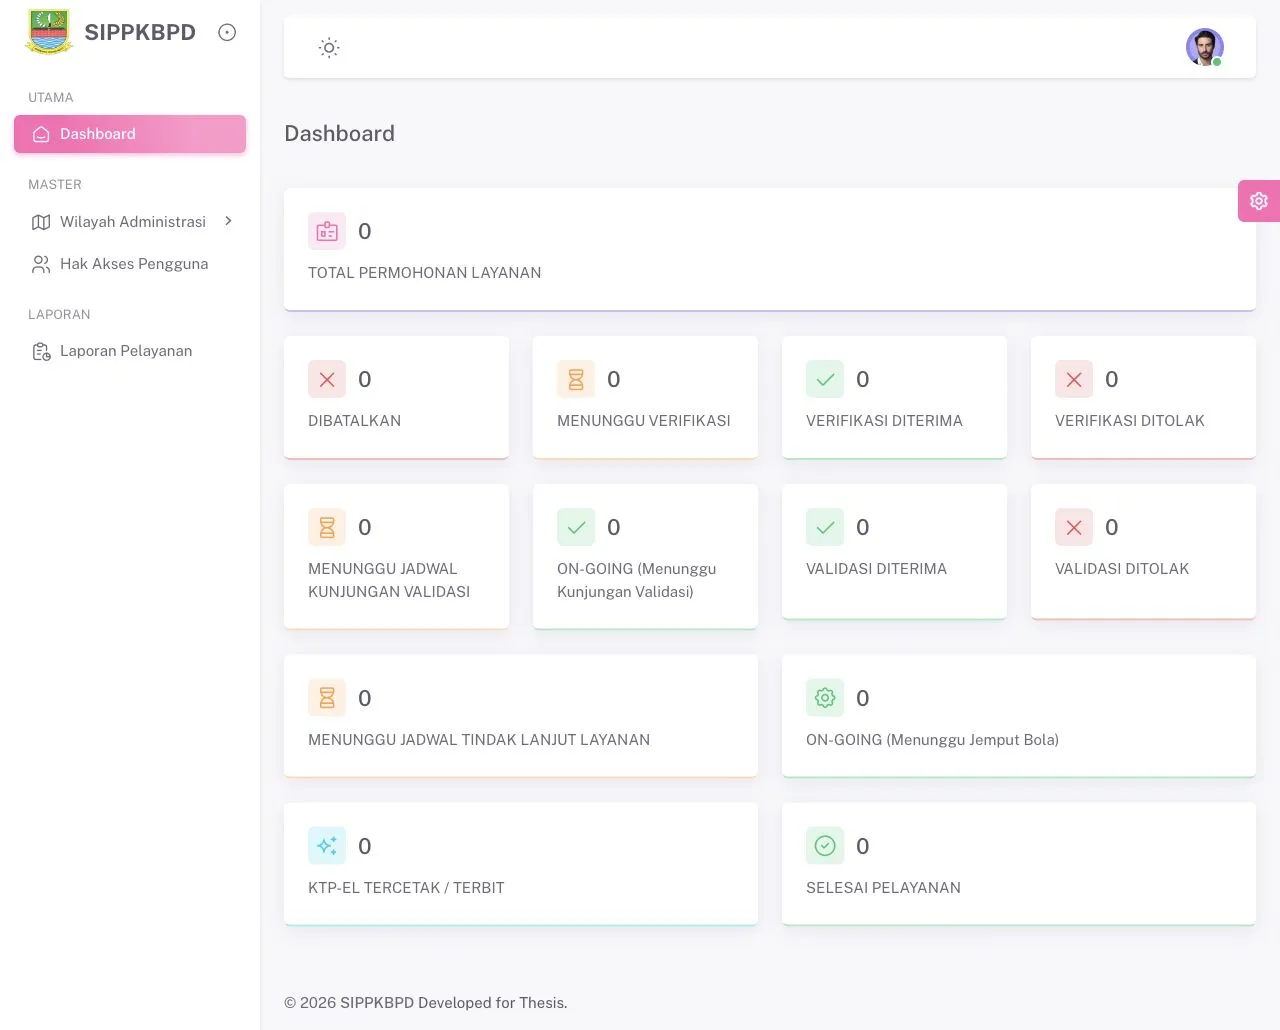Select the DIBATALKAN card label
This screenshot has height=1030, width=1280.
[355, 421]
